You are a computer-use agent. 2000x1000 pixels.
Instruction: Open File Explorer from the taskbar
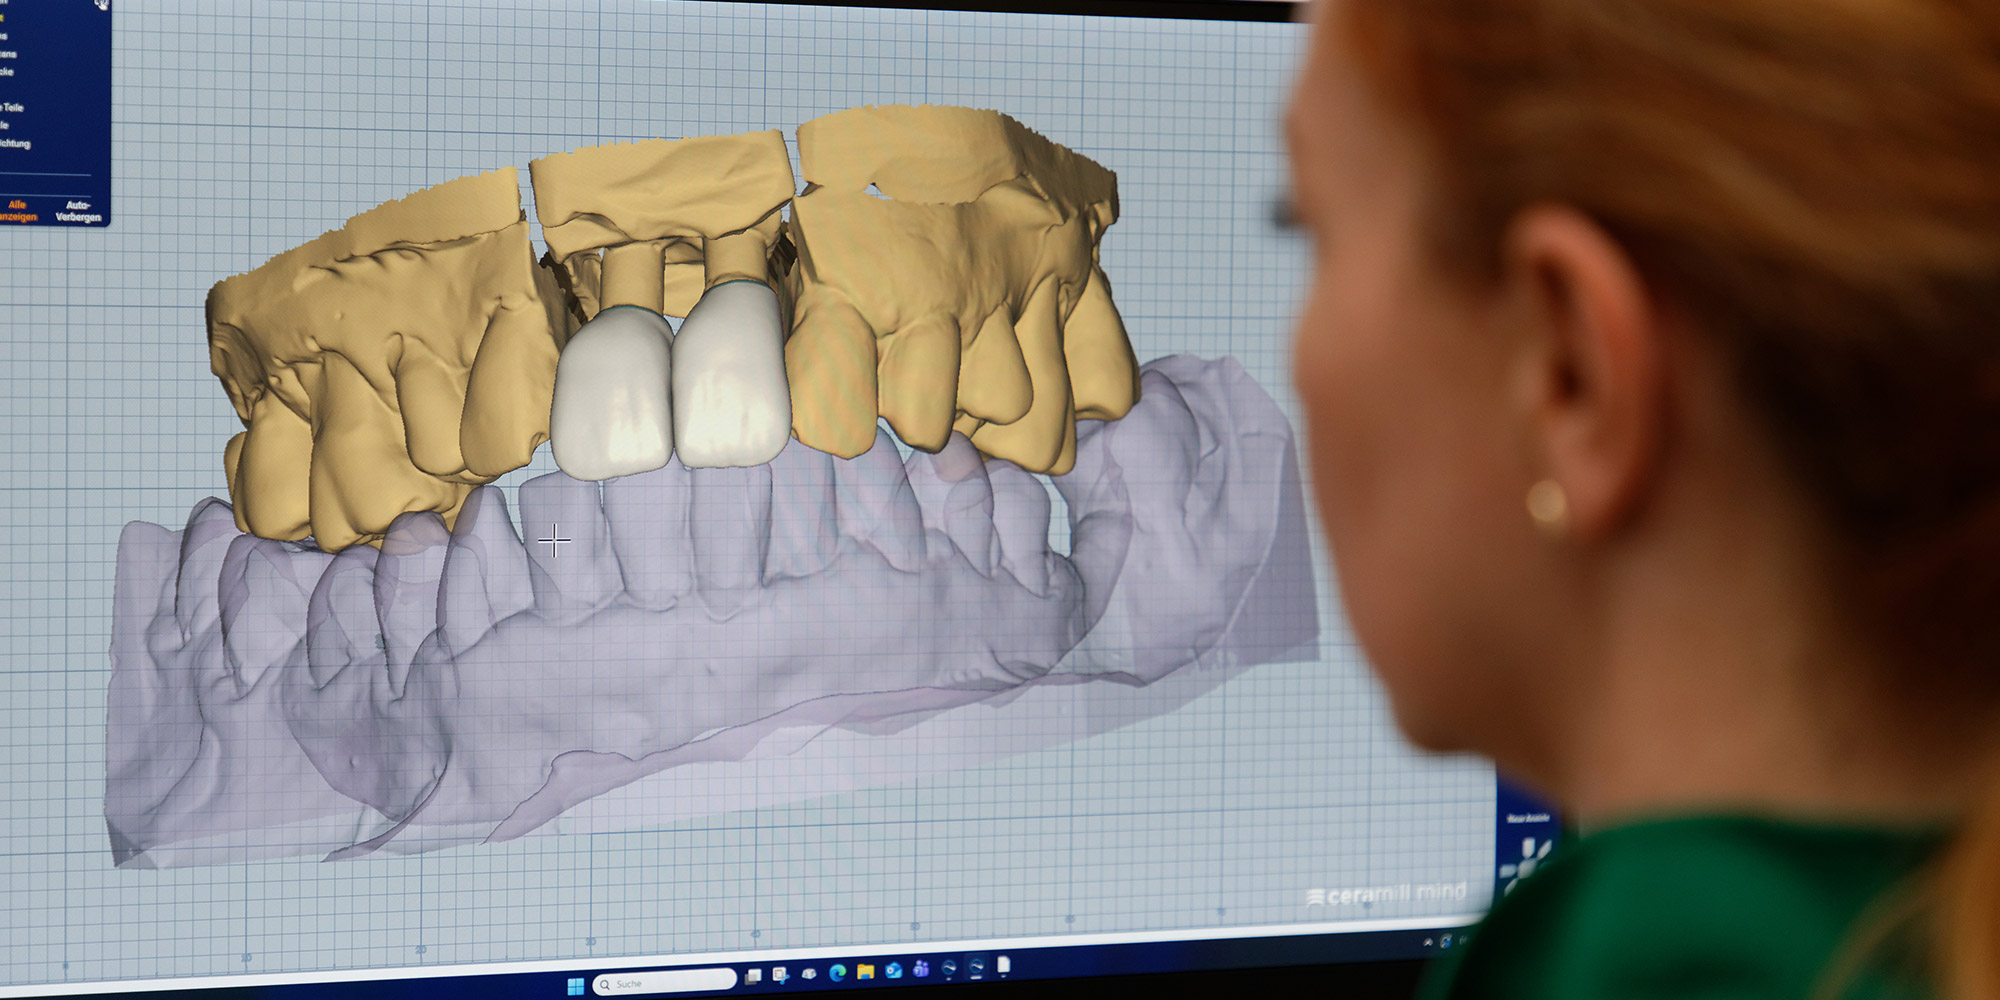865,971
